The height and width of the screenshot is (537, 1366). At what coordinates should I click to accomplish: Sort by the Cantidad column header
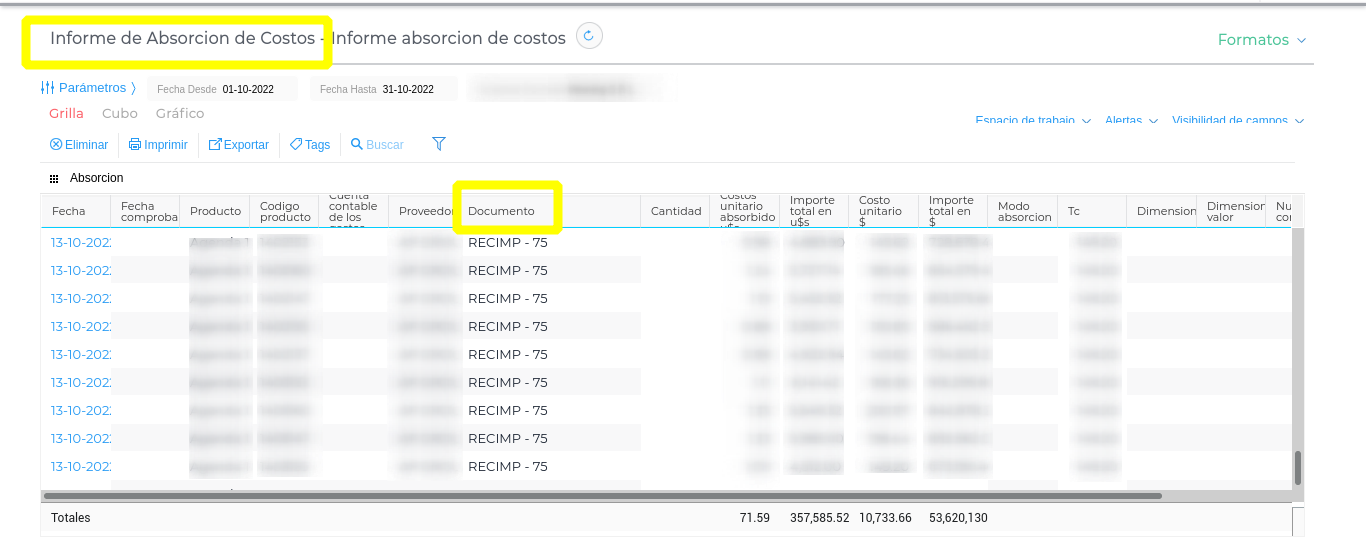click(675, 211)
